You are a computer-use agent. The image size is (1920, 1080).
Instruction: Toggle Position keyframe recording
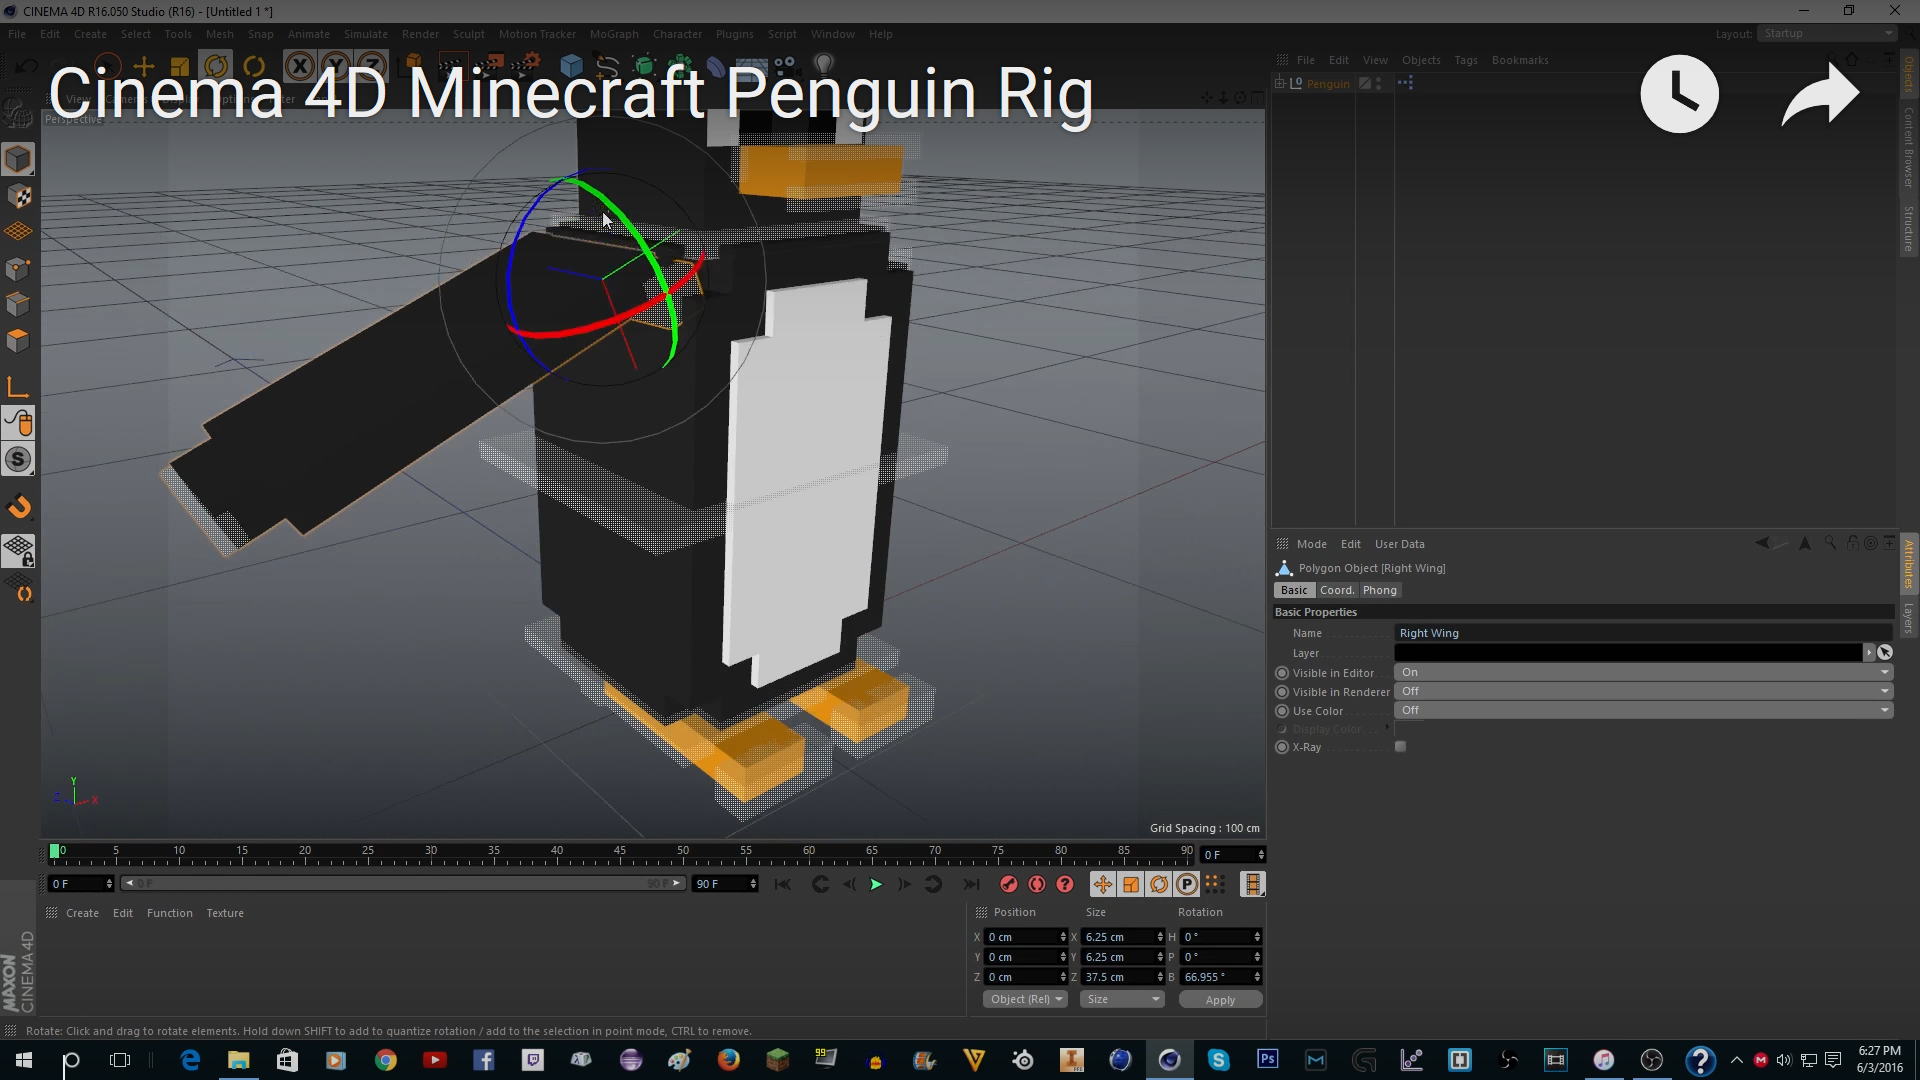(1102, 884)
